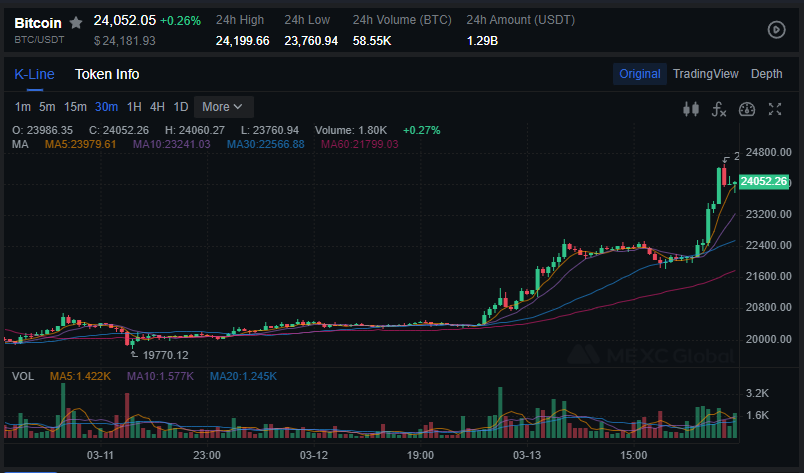
Task: Select the K-Line tab
Action: [34, 74]
